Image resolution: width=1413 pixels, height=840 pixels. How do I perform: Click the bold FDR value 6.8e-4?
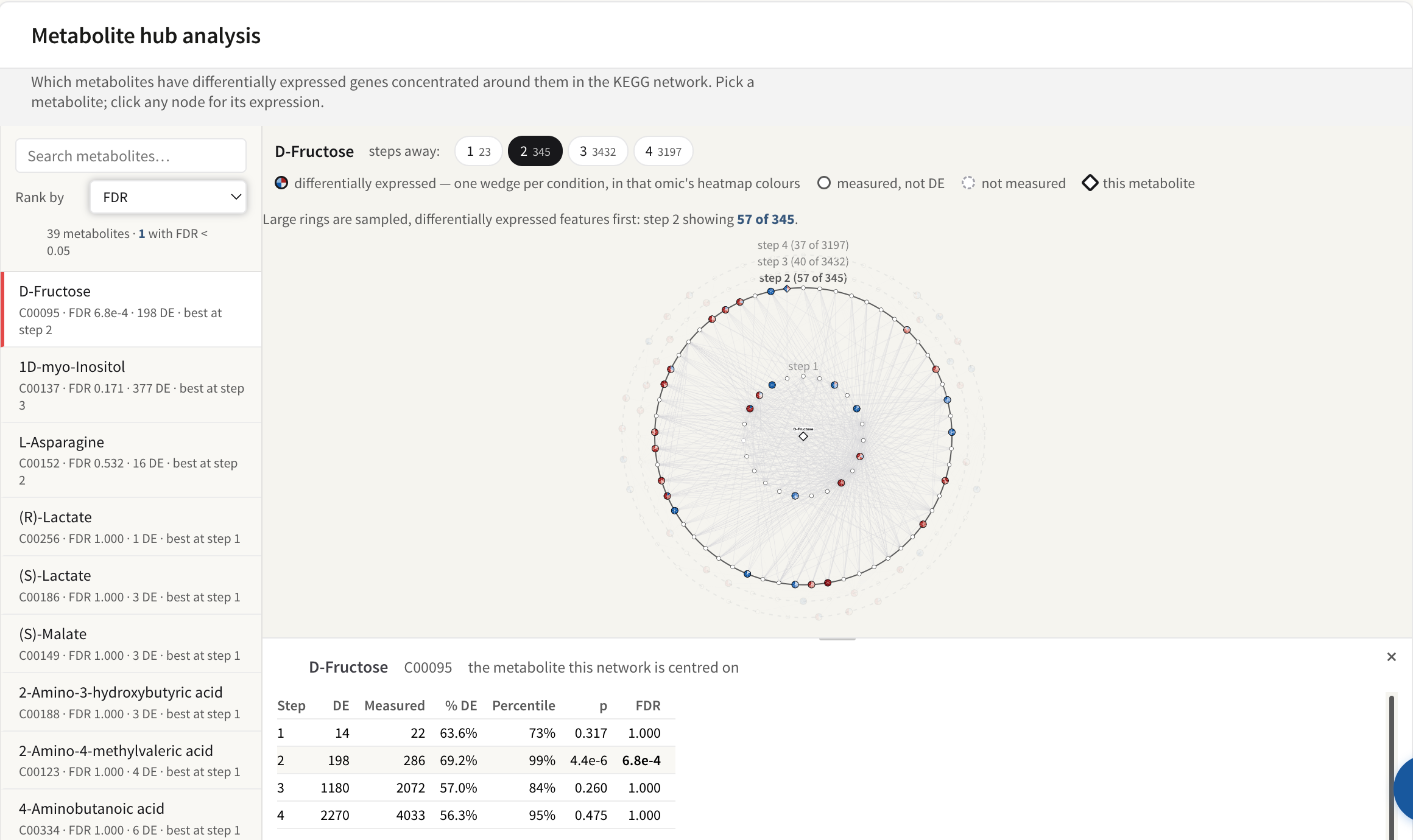(641, 760)
